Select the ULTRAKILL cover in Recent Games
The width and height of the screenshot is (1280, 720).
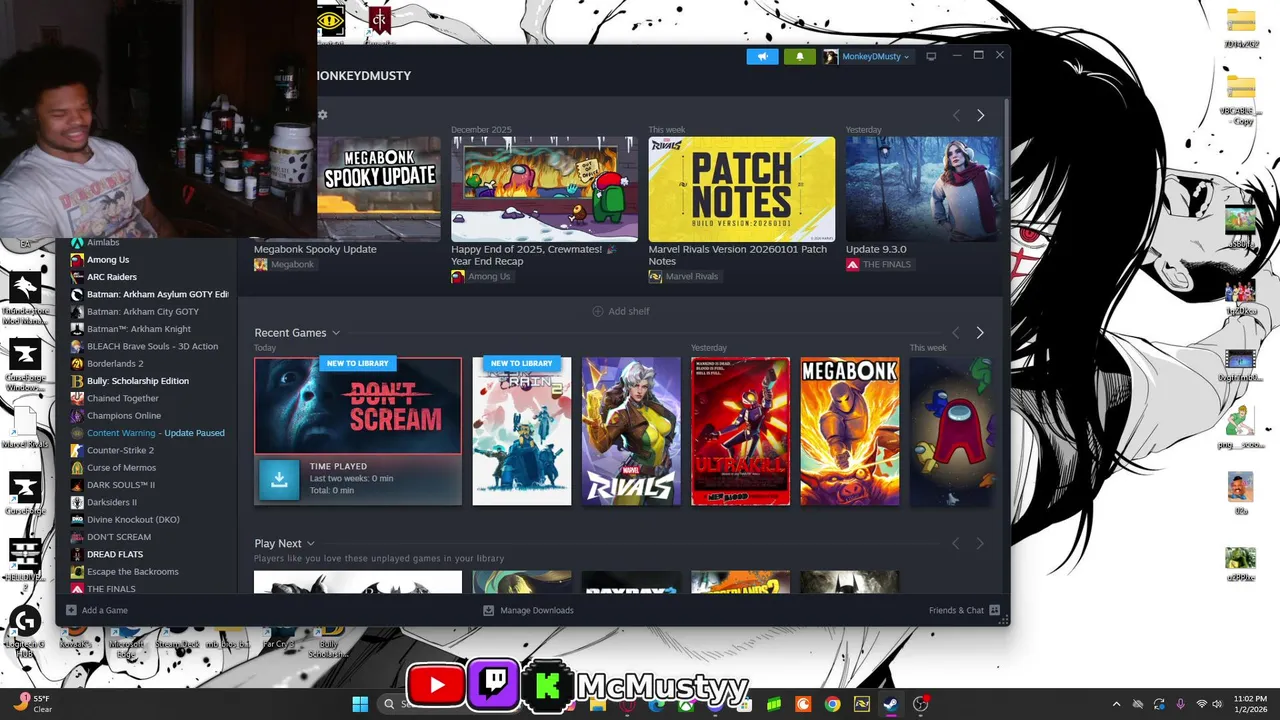pos(740,431)
